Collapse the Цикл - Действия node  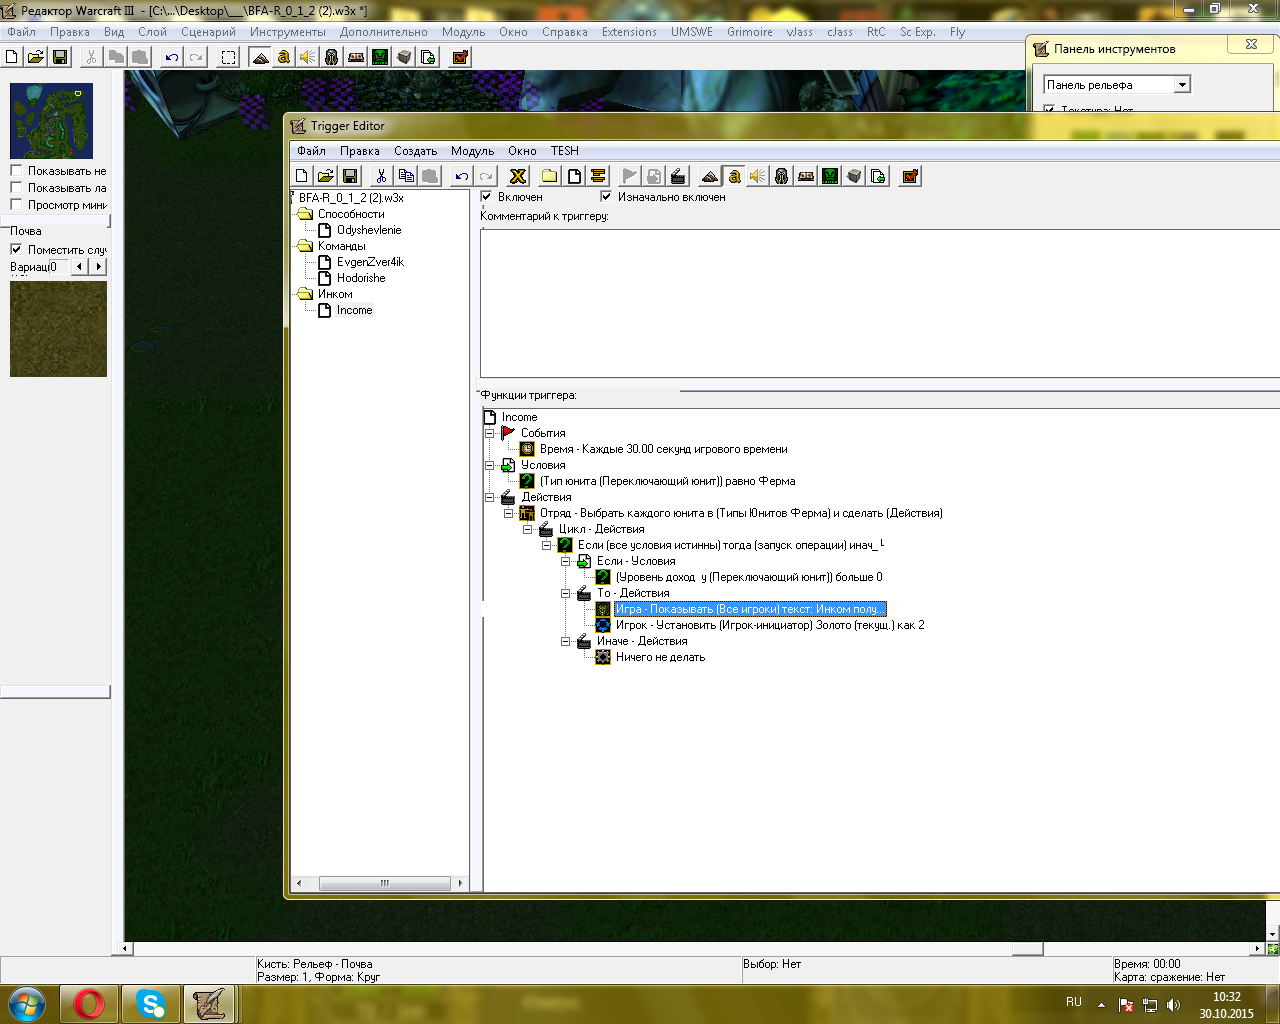[x=528, y=529]
